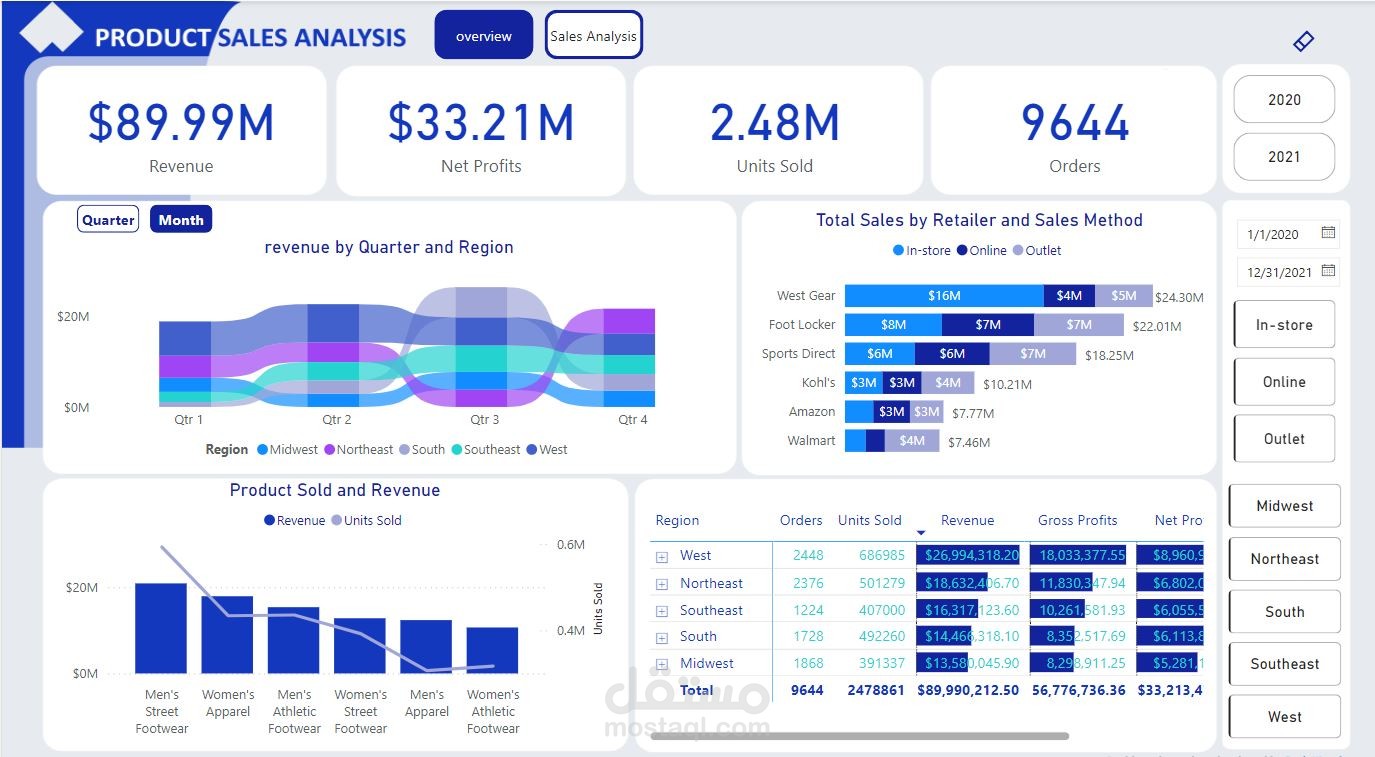Switch to the overview tab
This screenshot has width=1375, height=757.
tap(483, 34)
